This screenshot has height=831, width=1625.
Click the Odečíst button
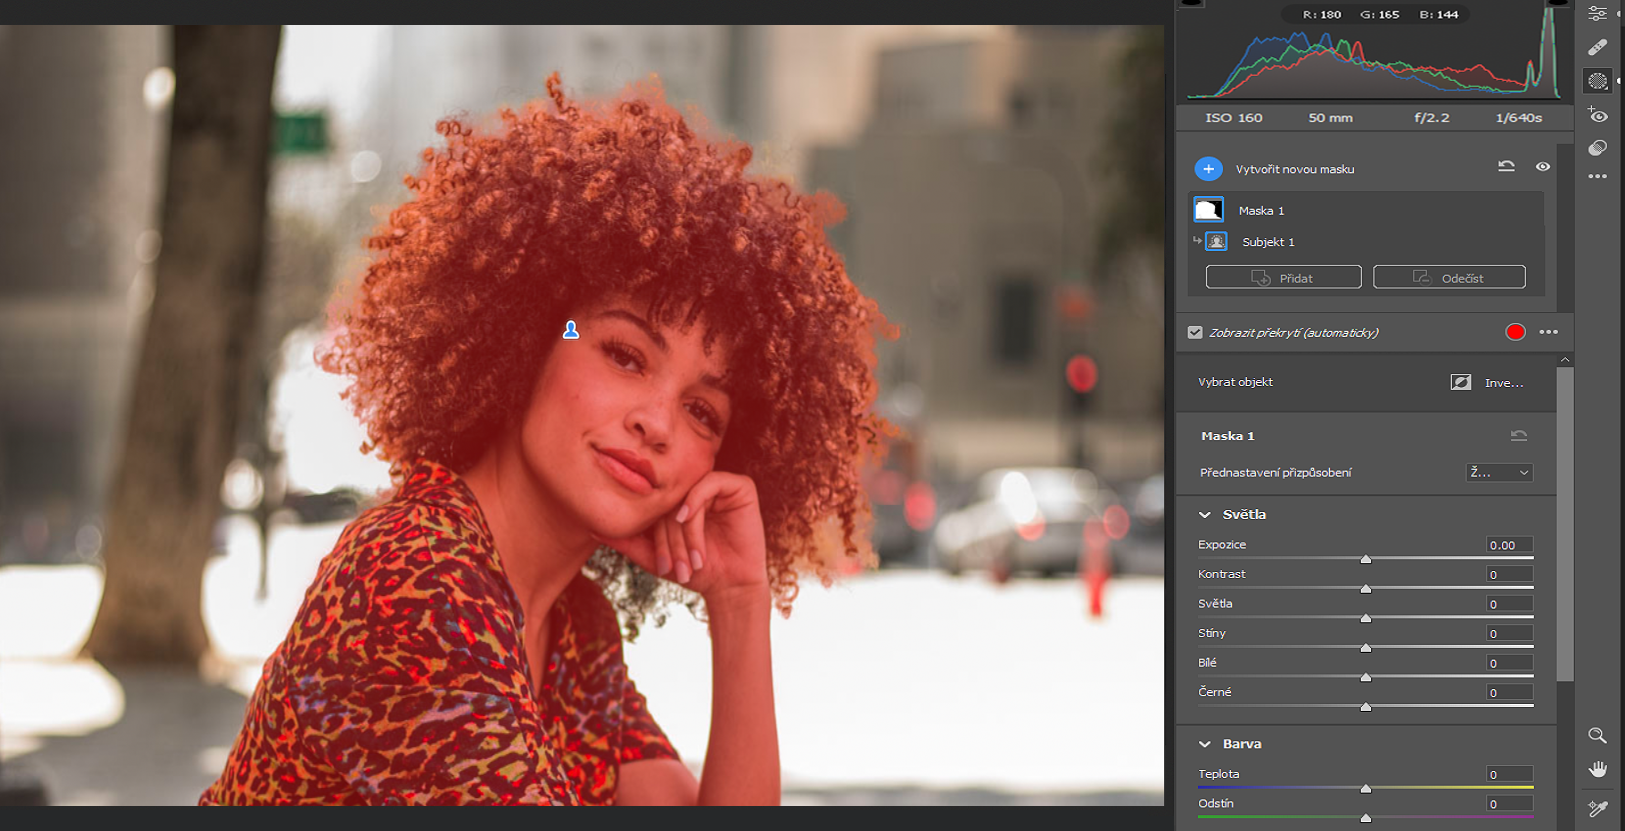(1449, 277)
